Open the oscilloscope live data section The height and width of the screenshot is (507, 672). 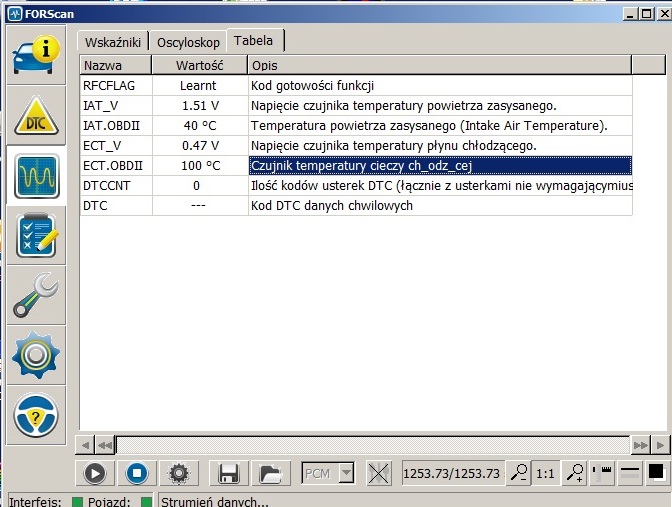click(x=36, y=177)
